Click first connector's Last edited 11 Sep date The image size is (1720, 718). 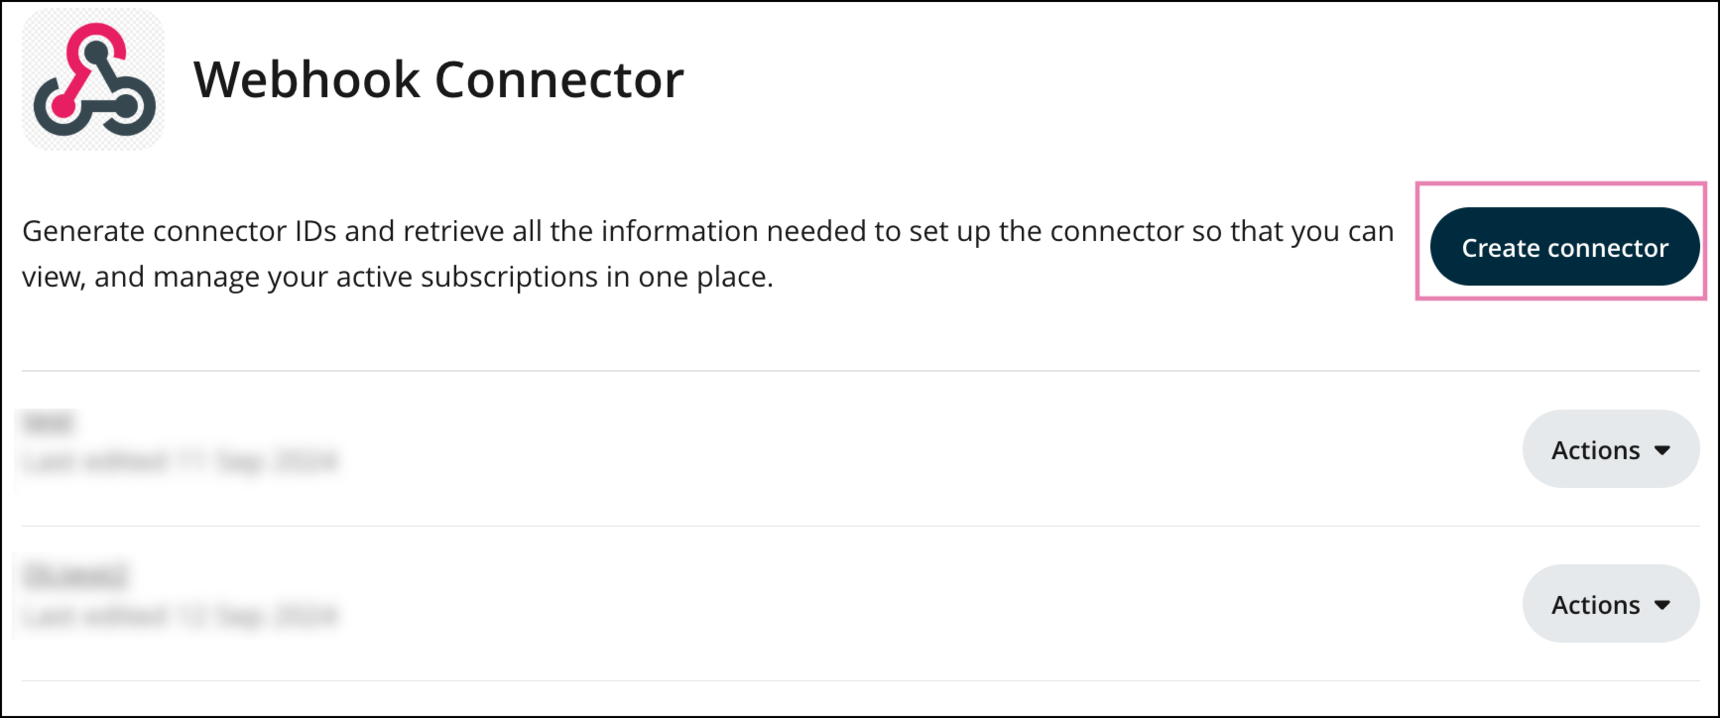181,462
